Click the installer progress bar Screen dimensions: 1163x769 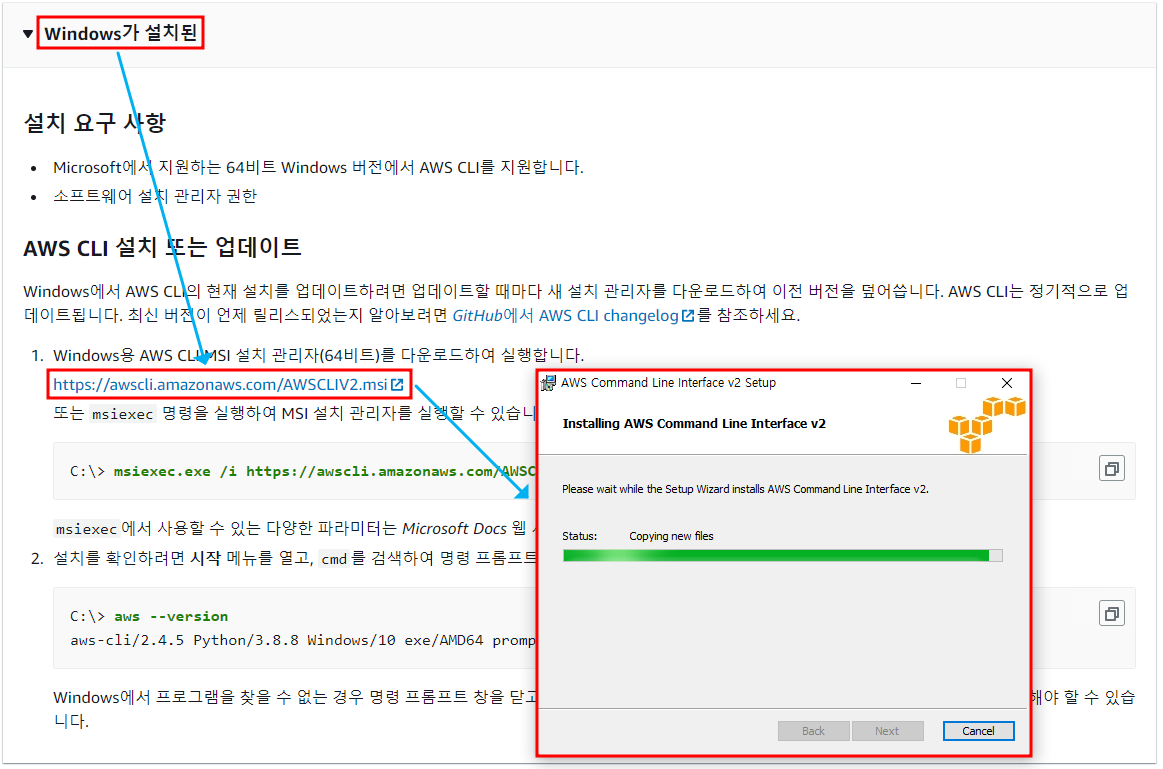[x=783, y=555]
